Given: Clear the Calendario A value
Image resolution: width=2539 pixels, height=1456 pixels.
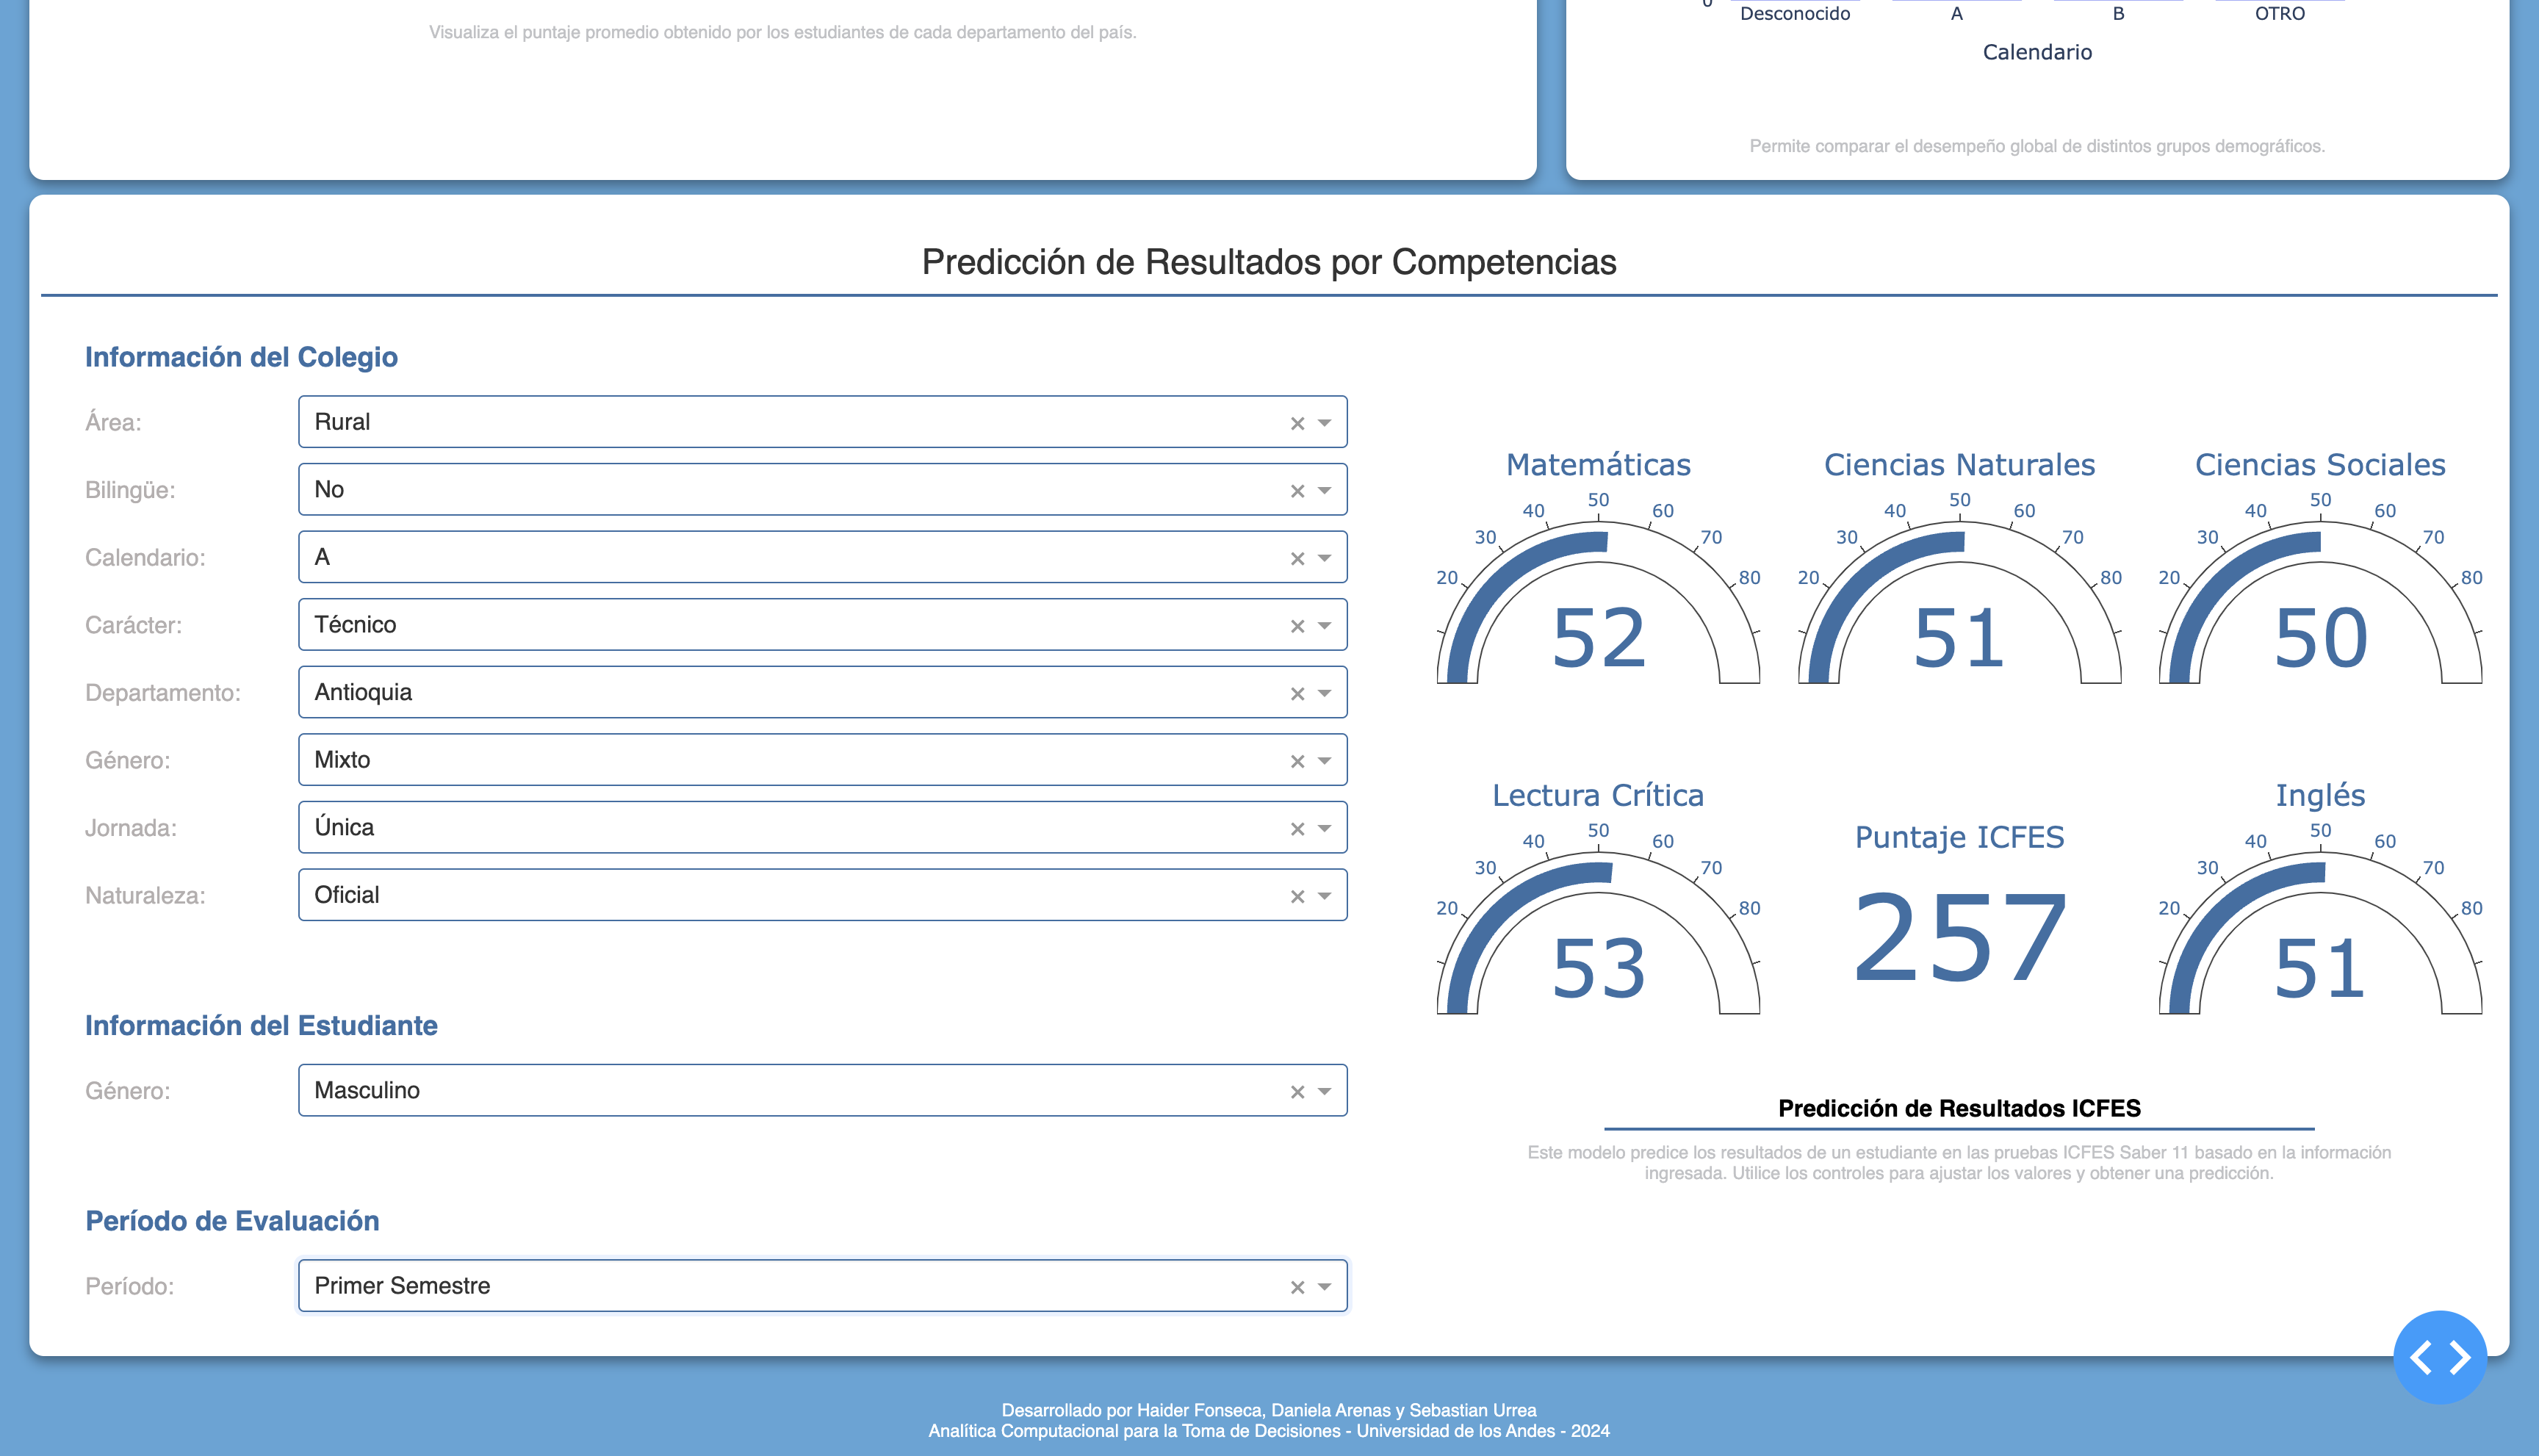Looking at the screenshot, I should click(x=1297, y=558).
